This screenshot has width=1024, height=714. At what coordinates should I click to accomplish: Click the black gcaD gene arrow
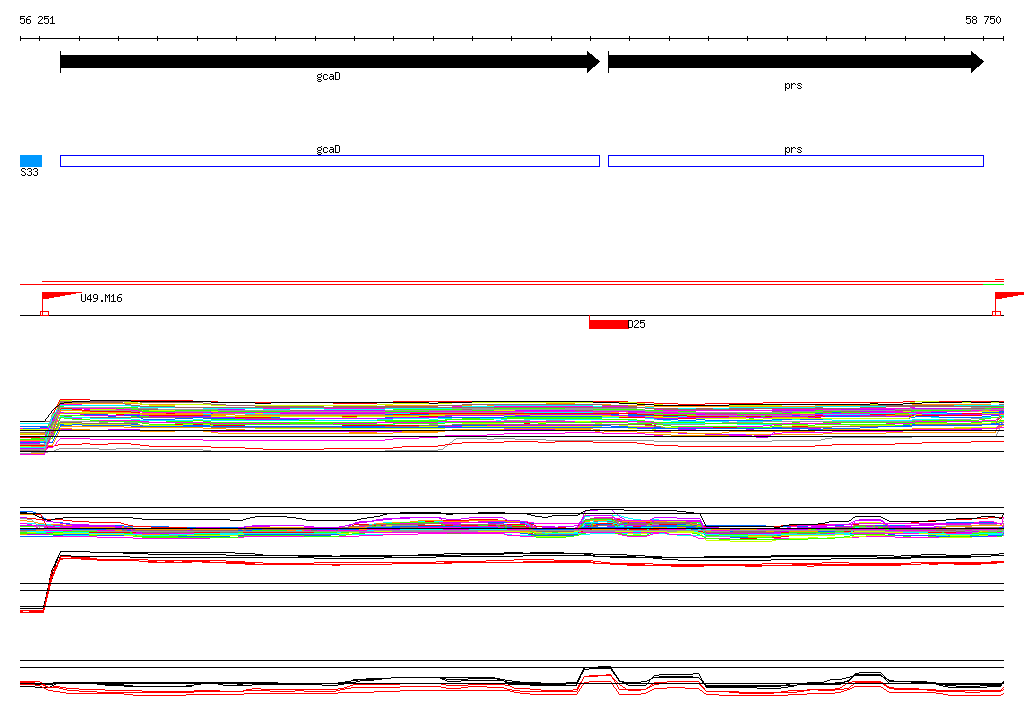(330, 62)
